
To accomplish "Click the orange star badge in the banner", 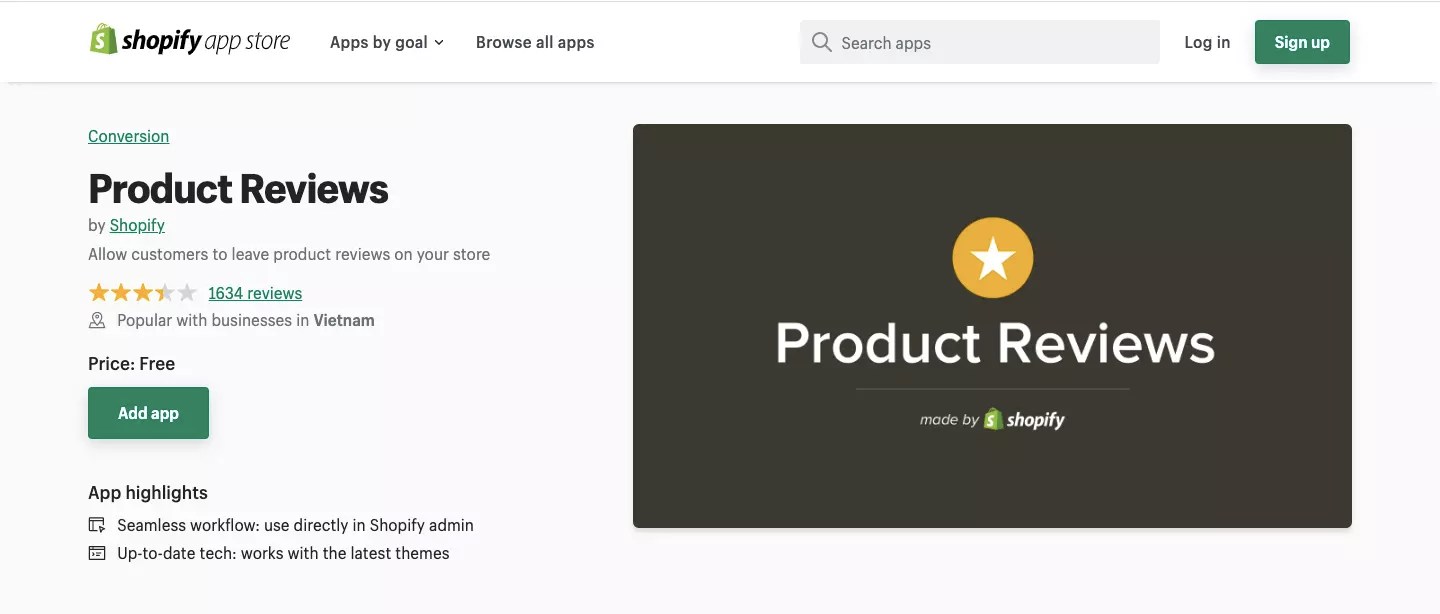I will pyautogui.click(x=992, y=257).
